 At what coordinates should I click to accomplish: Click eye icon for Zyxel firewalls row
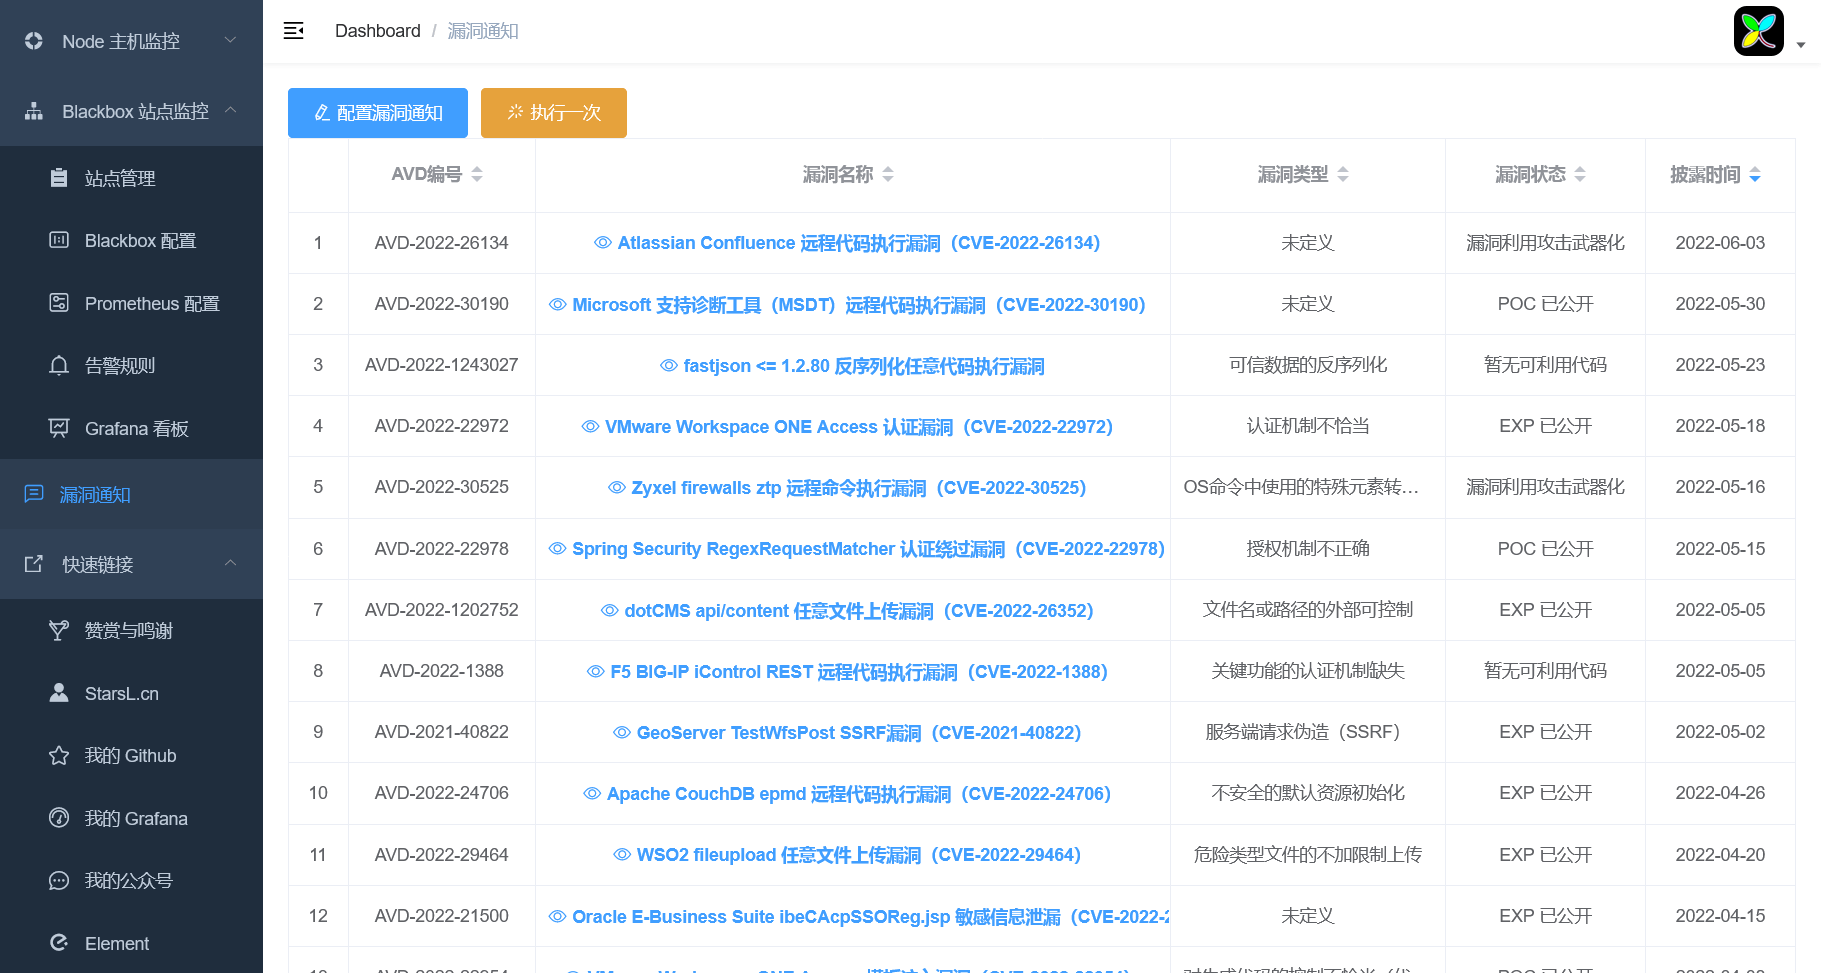(617, 488)
